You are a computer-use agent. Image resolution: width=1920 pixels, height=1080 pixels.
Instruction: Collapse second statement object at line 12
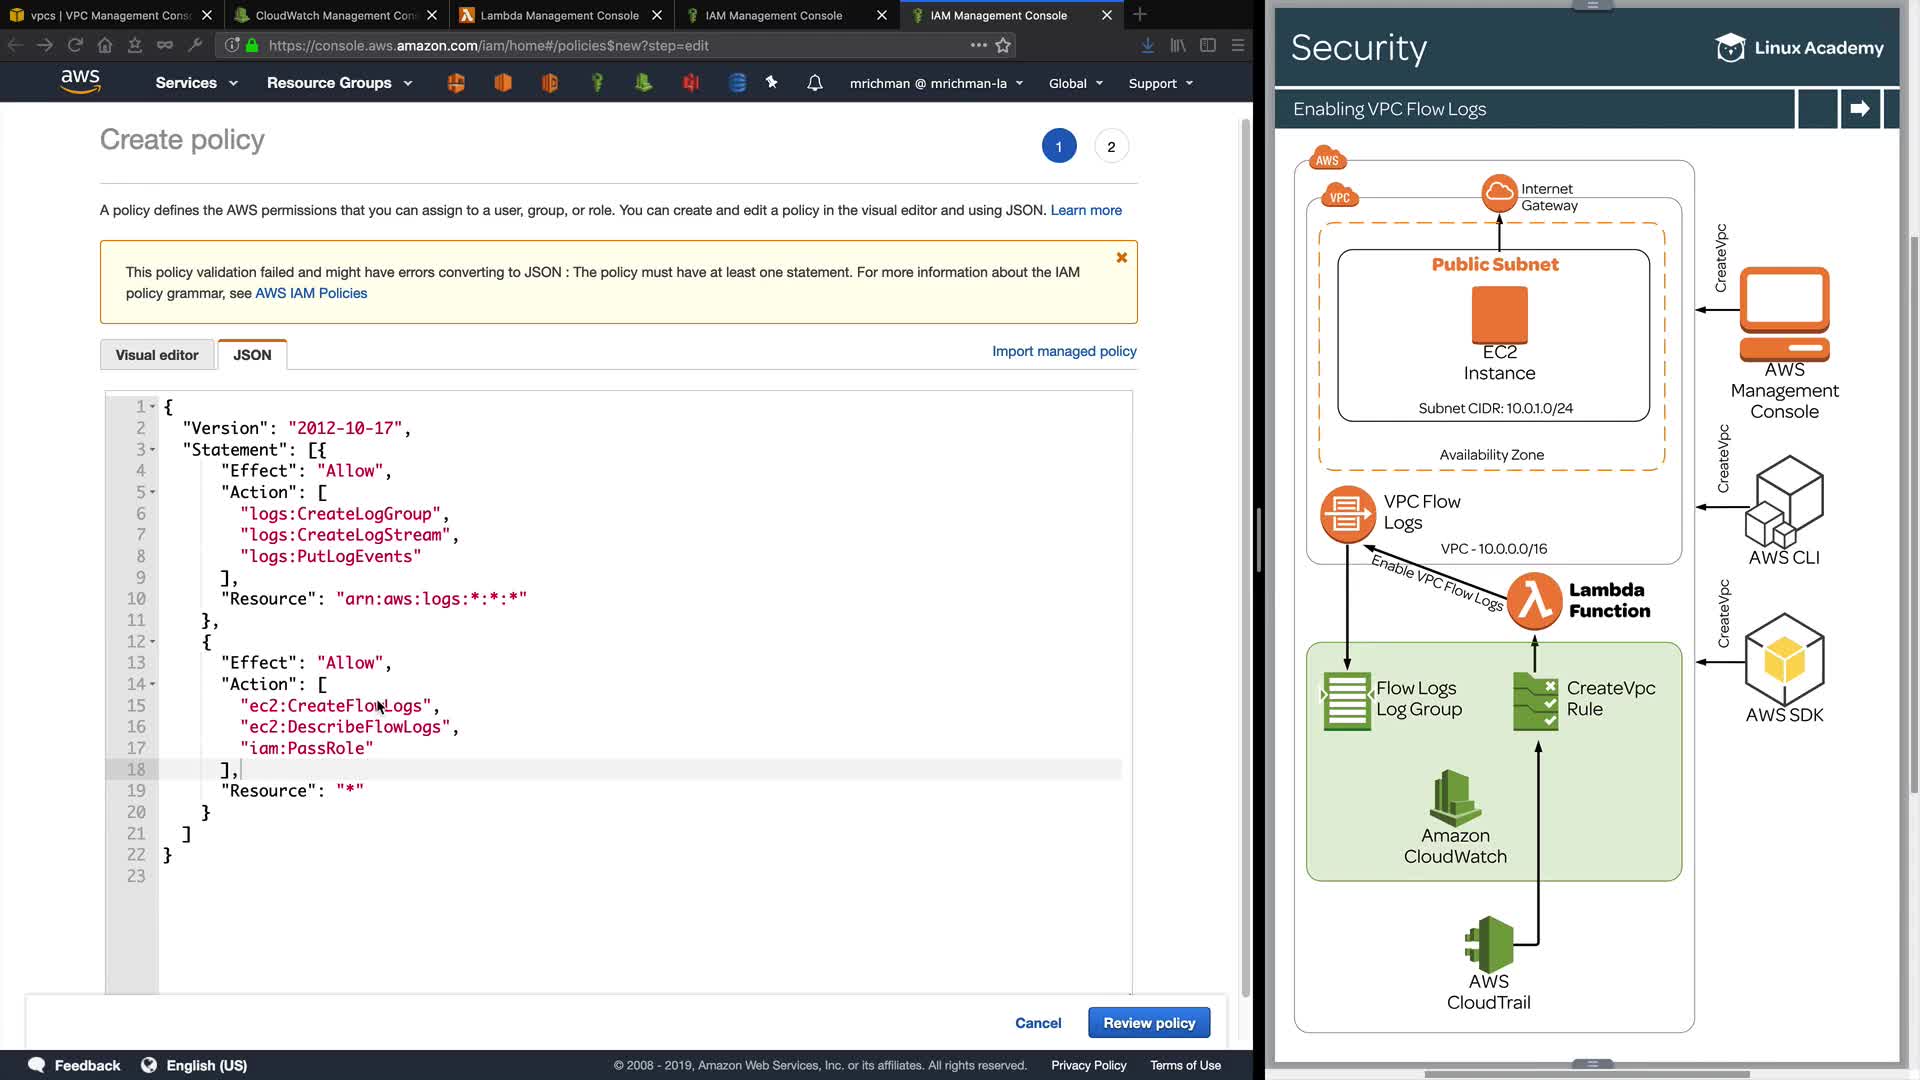pos(153,642)
